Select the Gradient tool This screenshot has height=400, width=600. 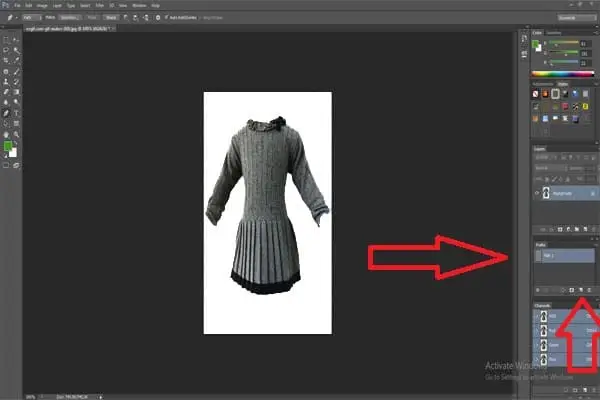[x=16, y=92]
